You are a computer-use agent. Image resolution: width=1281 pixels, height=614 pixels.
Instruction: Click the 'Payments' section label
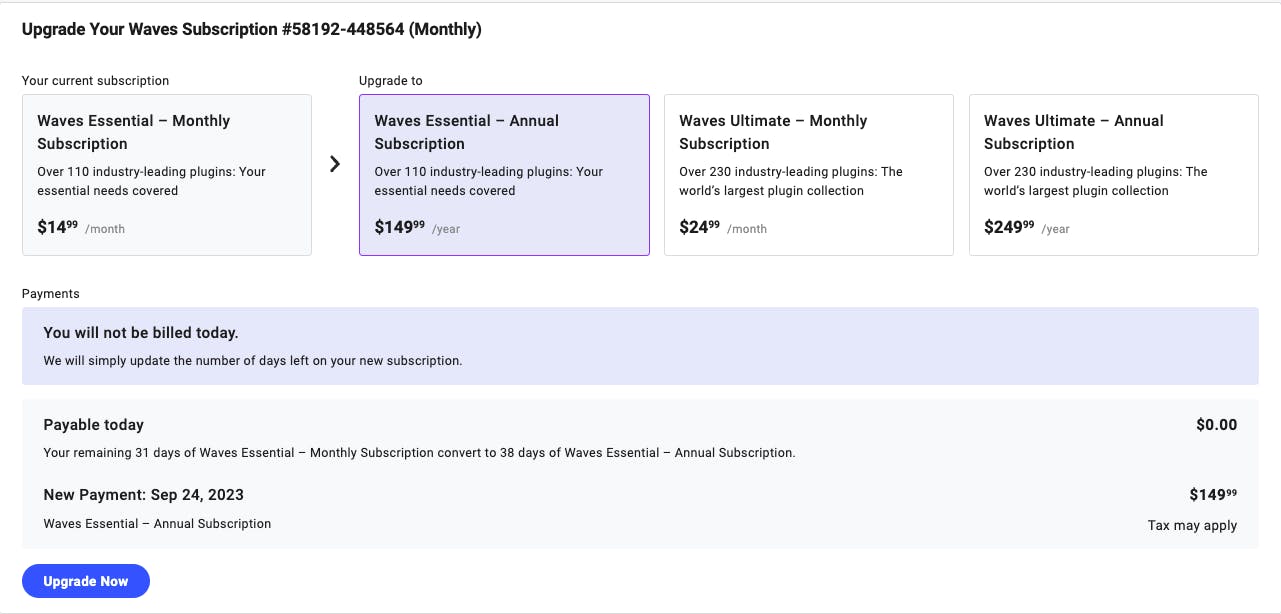(51, 294)
